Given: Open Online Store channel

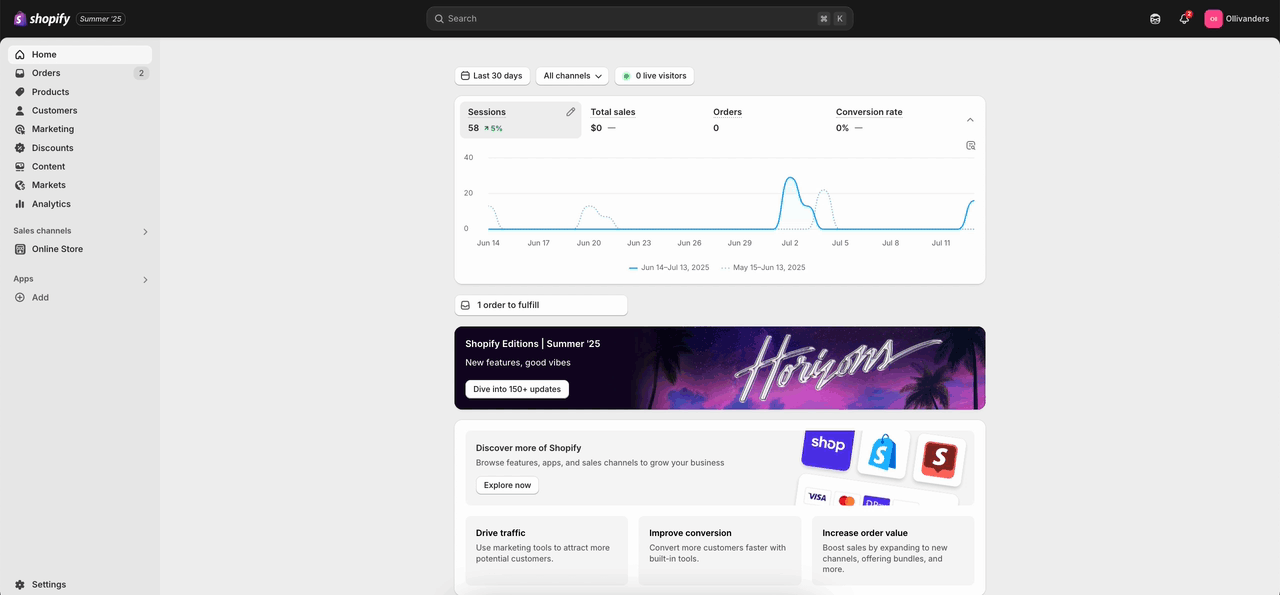Looking at the screenshot, I should pyautogui.click(x=80, y=249).
